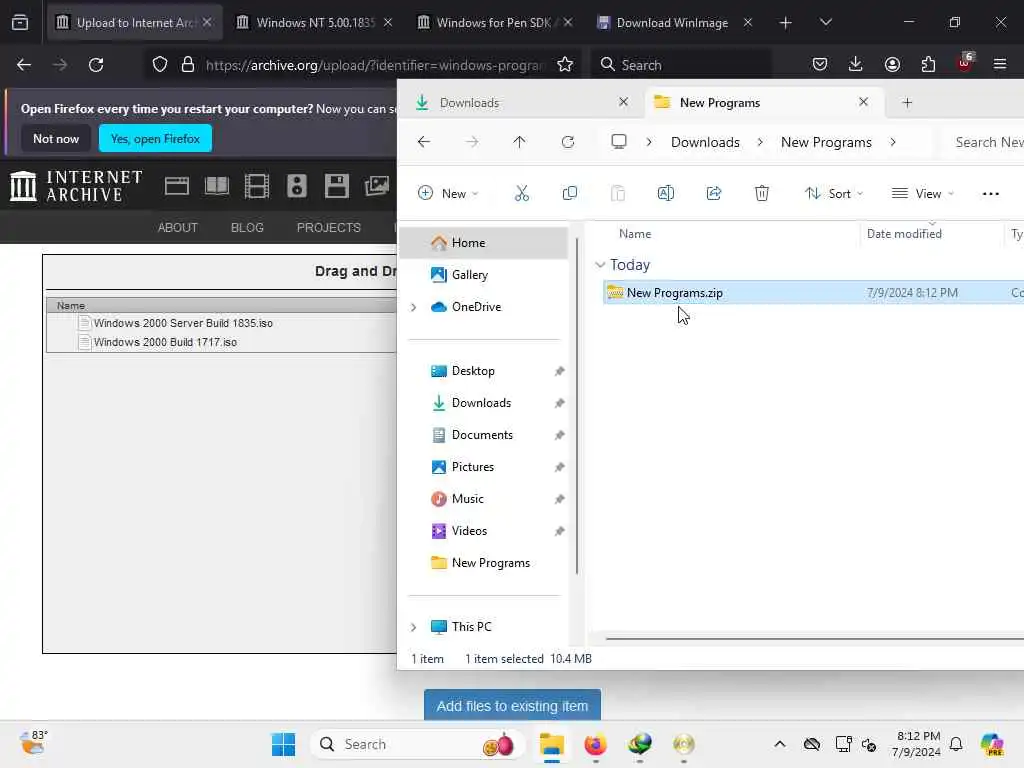Click the Cut icon in Explorer toolbar
This screenshot has height=768, width=1024.
(x=521, y=193)
